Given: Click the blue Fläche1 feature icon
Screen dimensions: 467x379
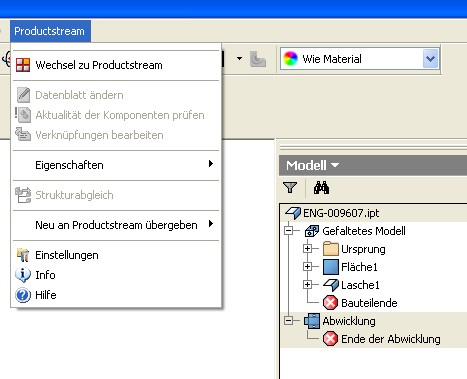Looking at the screenshot, I should tap(331, 267).
